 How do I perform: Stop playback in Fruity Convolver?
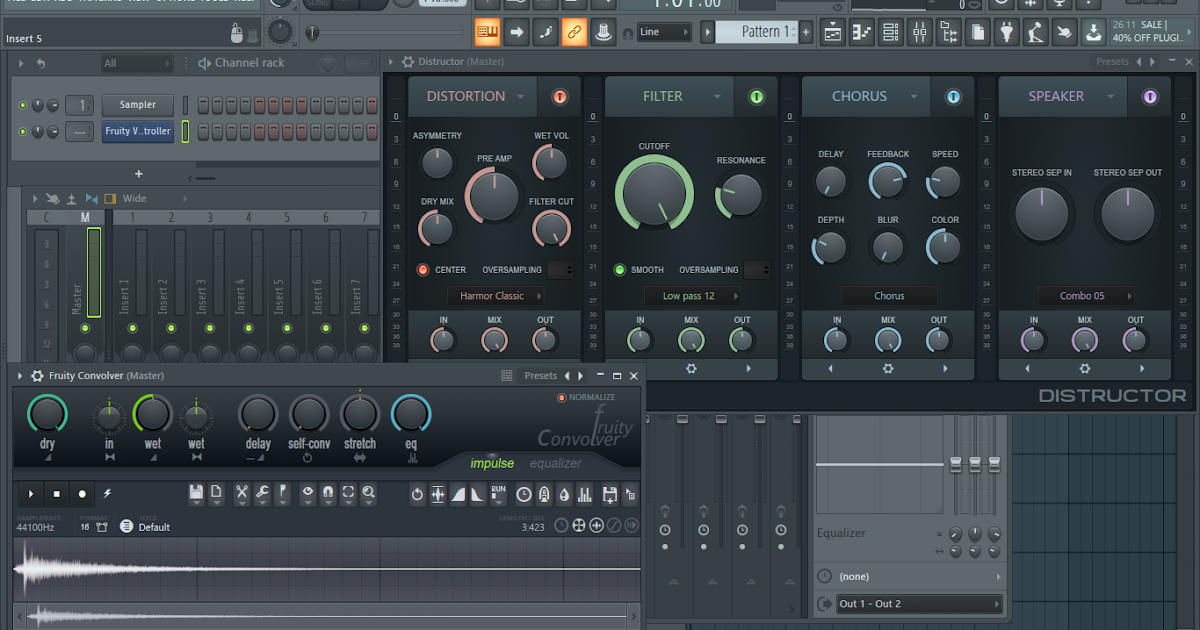point(56,493)
